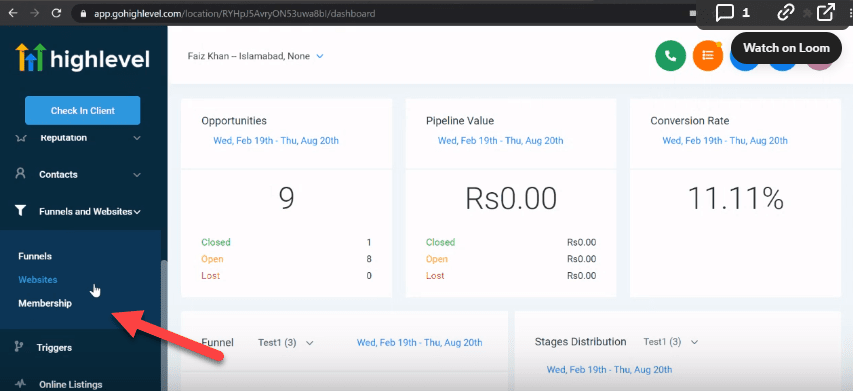Change Funnel card date range link
This screenshot has width=853, height=391.
(419, 343)
